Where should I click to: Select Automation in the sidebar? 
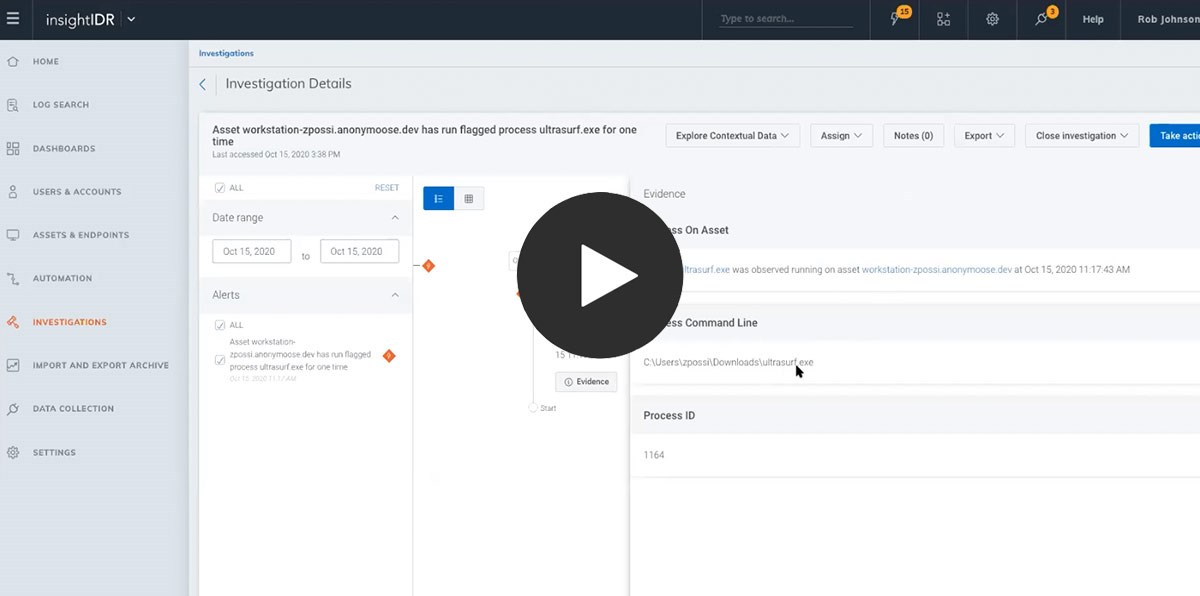coord(62,278)
